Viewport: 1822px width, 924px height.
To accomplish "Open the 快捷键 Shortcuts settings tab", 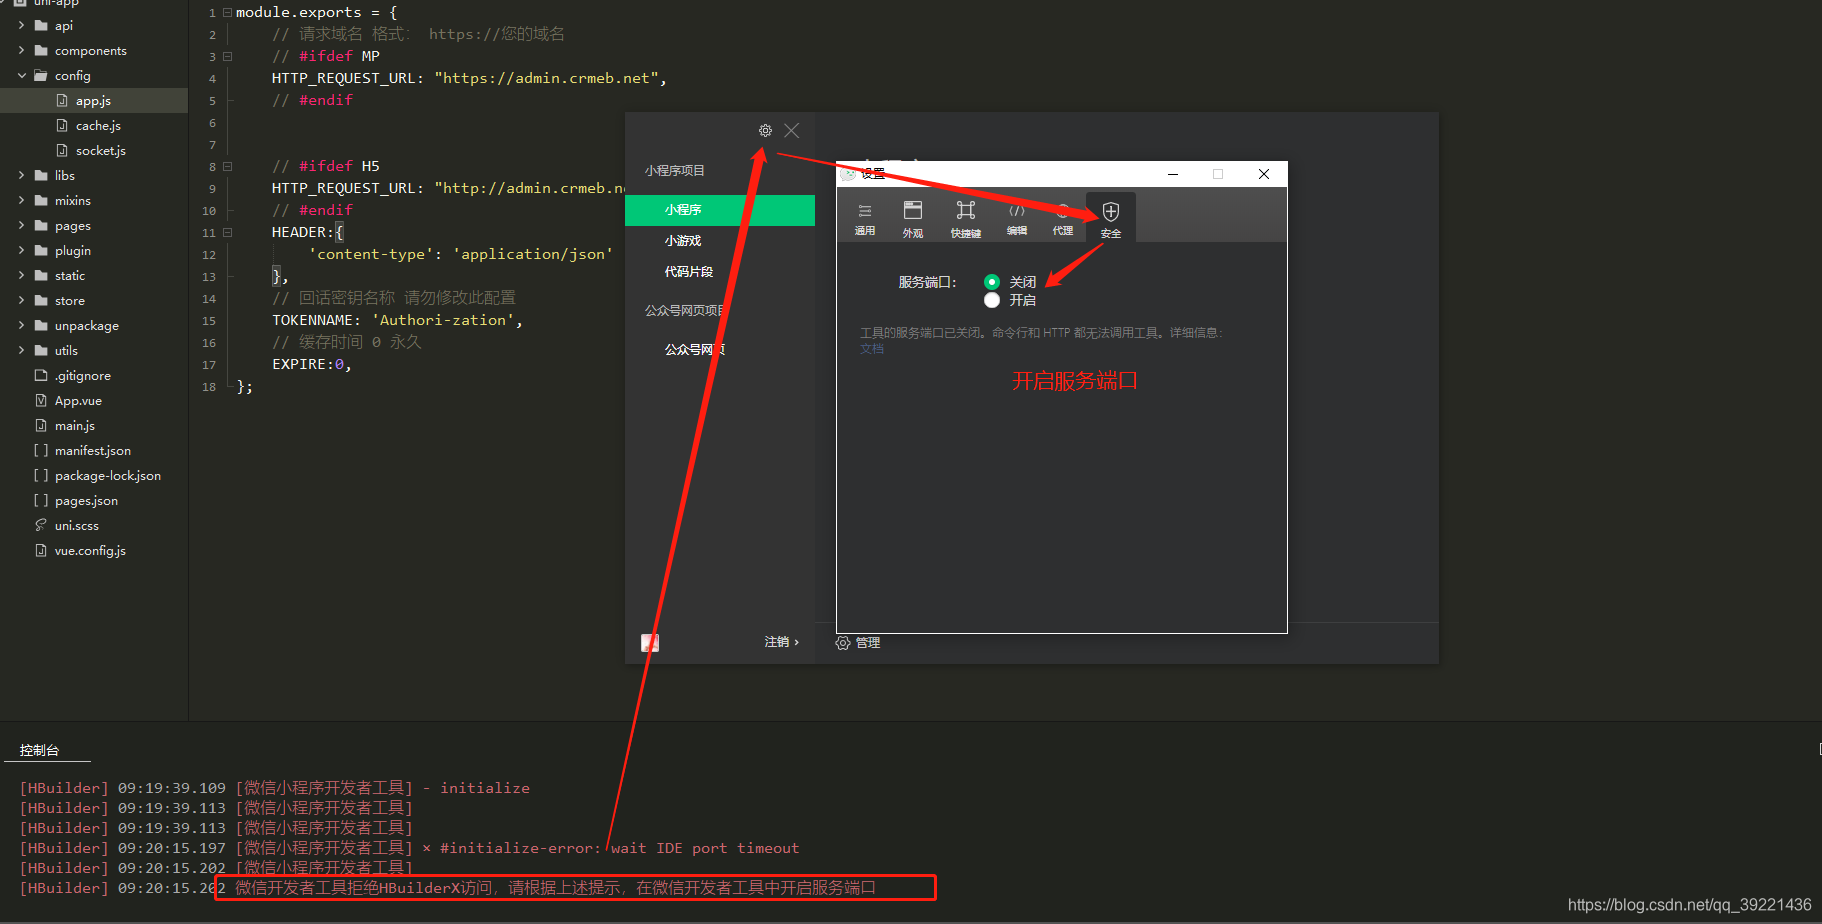I will tap(966, 219).
